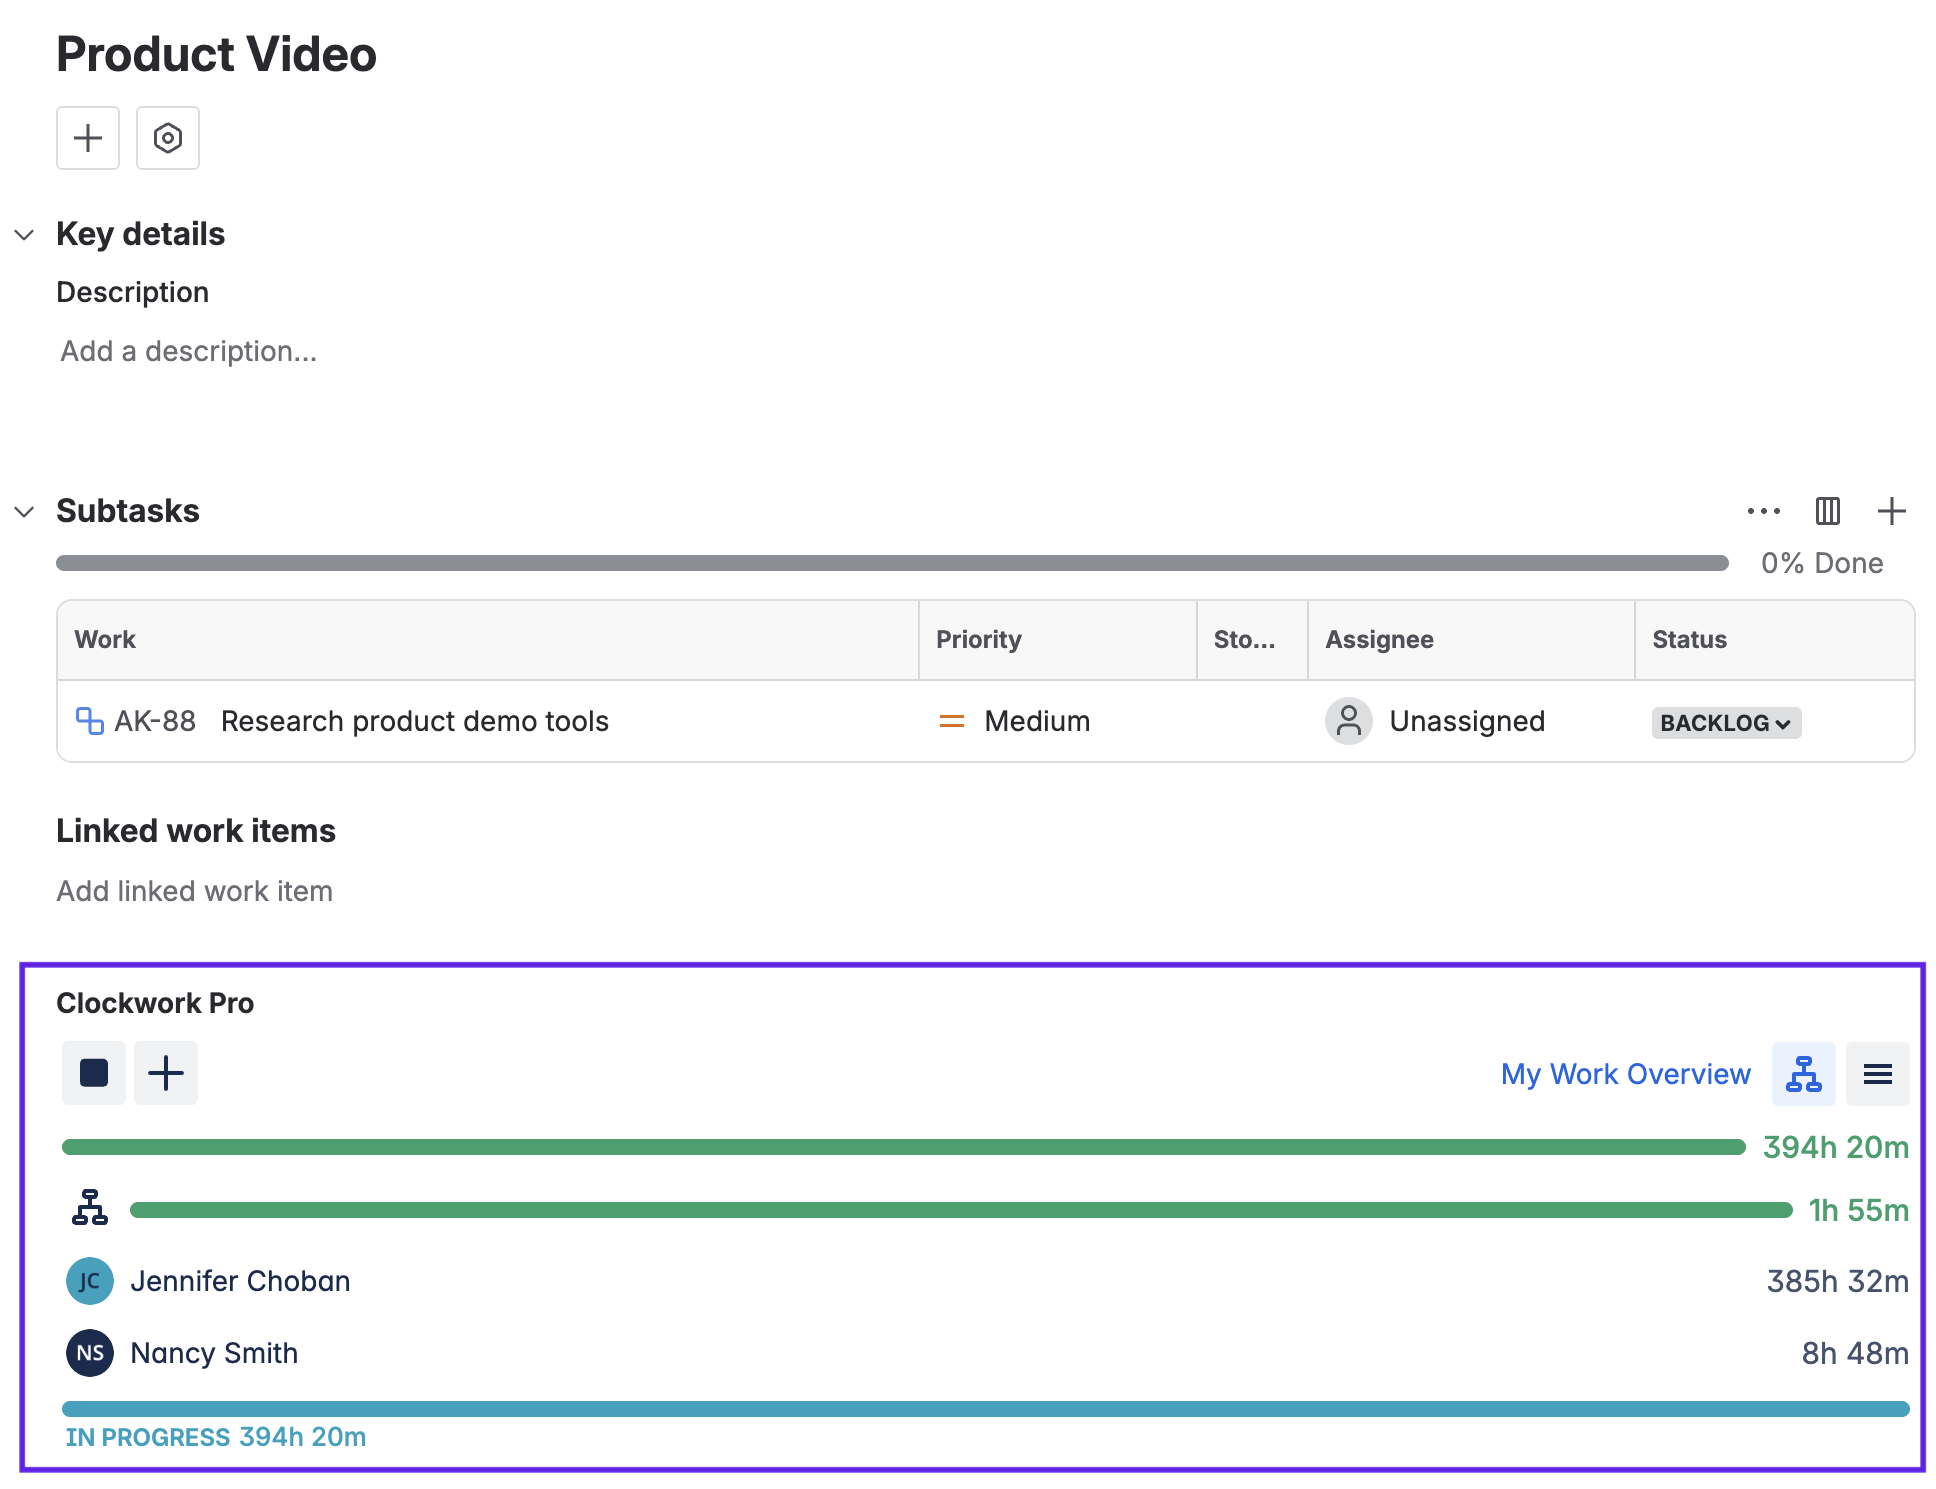1936x1489 pixels.
Task: Open the Clockwork Pro hamburger menu
Action: 1877,1074
